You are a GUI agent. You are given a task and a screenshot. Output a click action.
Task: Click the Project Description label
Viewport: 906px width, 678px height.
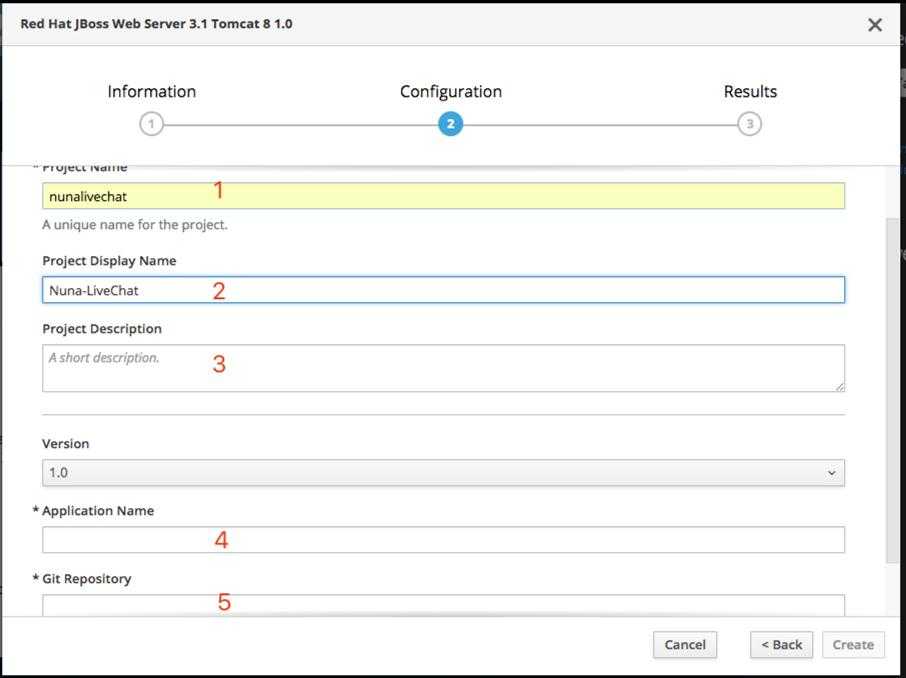click(x=102, y=329)
